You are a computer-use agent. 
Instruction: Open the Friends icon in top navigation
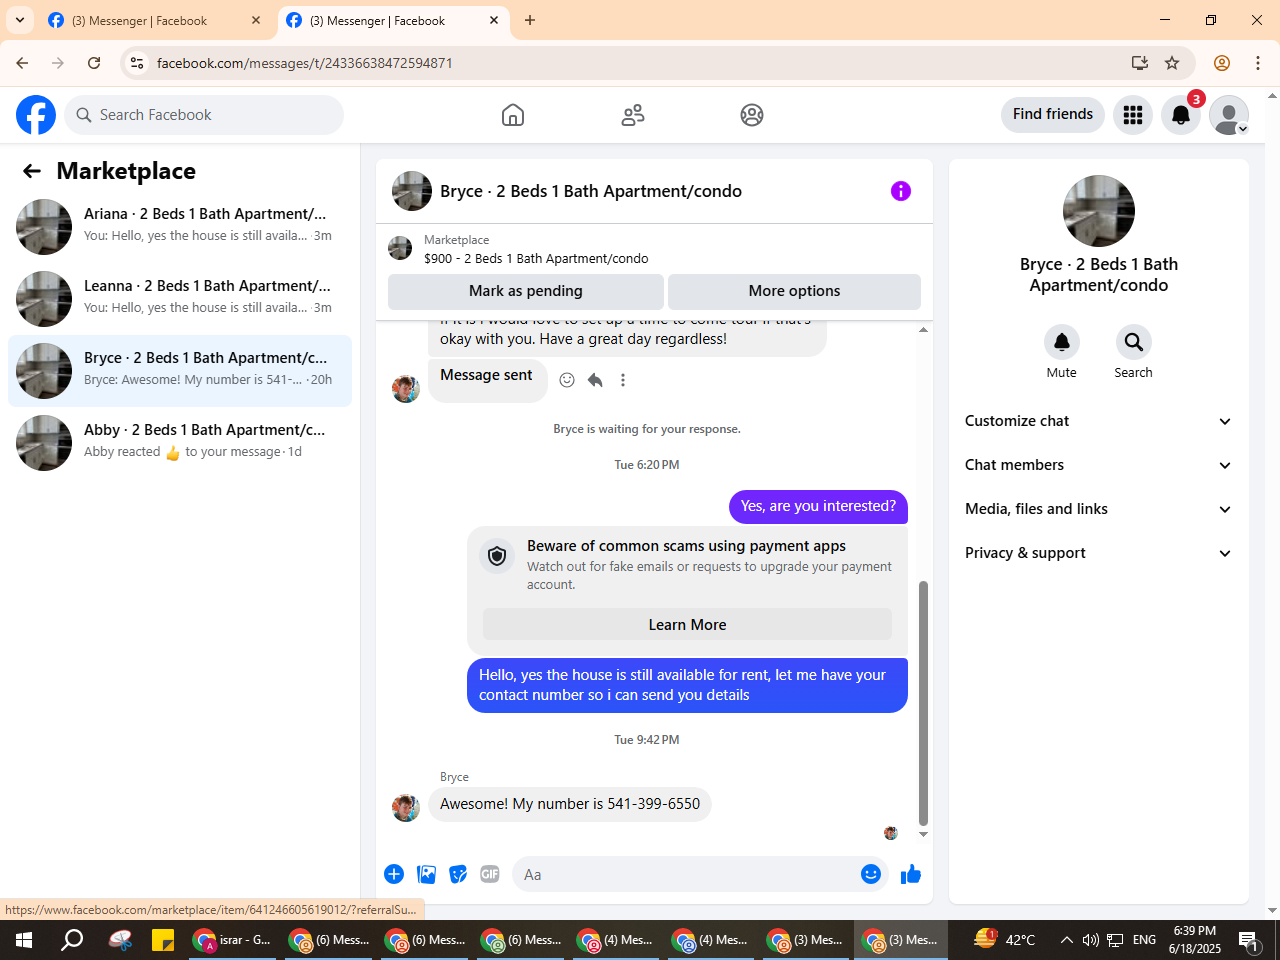tap(633, 115)
